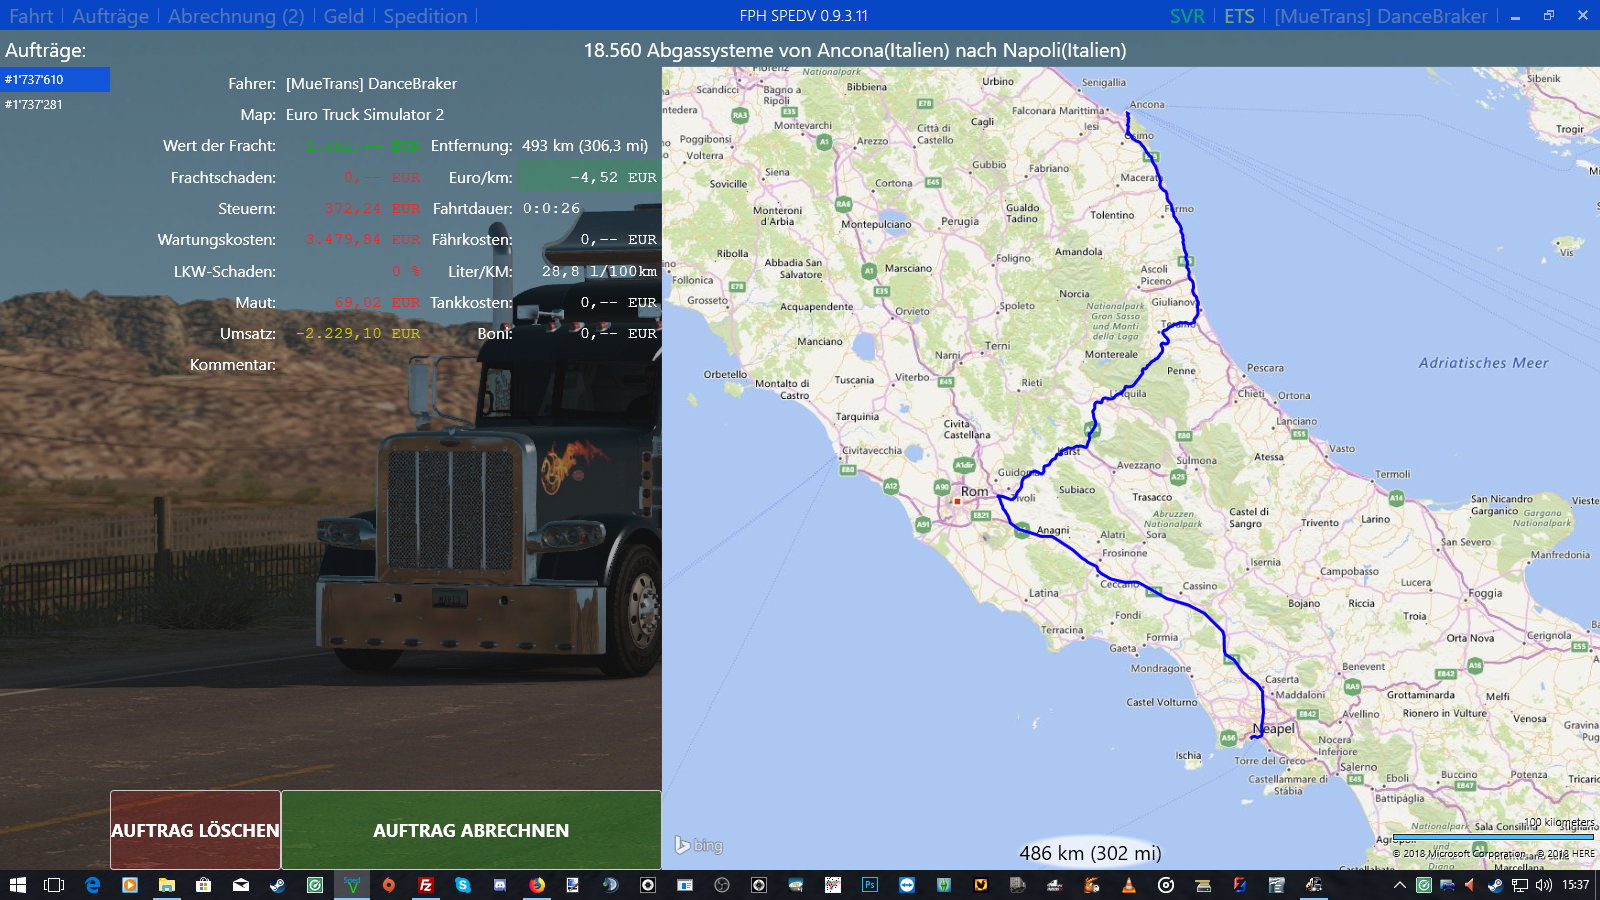Select job #1'737'281 in list

pyautogui.click(x=55, y=104)
